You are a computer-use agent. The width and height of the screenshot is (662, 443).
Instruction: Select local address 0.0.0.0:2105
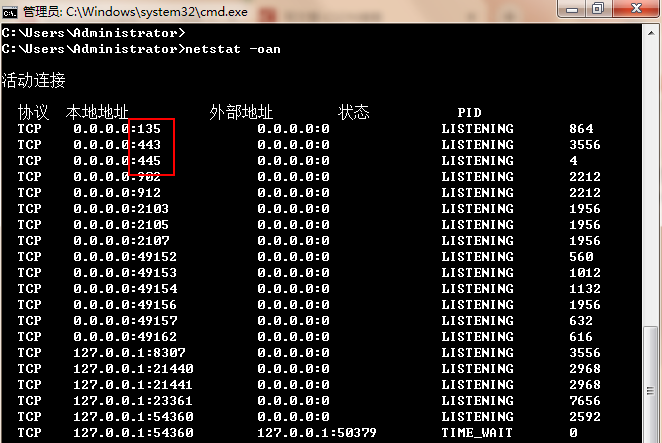(121, 225)
